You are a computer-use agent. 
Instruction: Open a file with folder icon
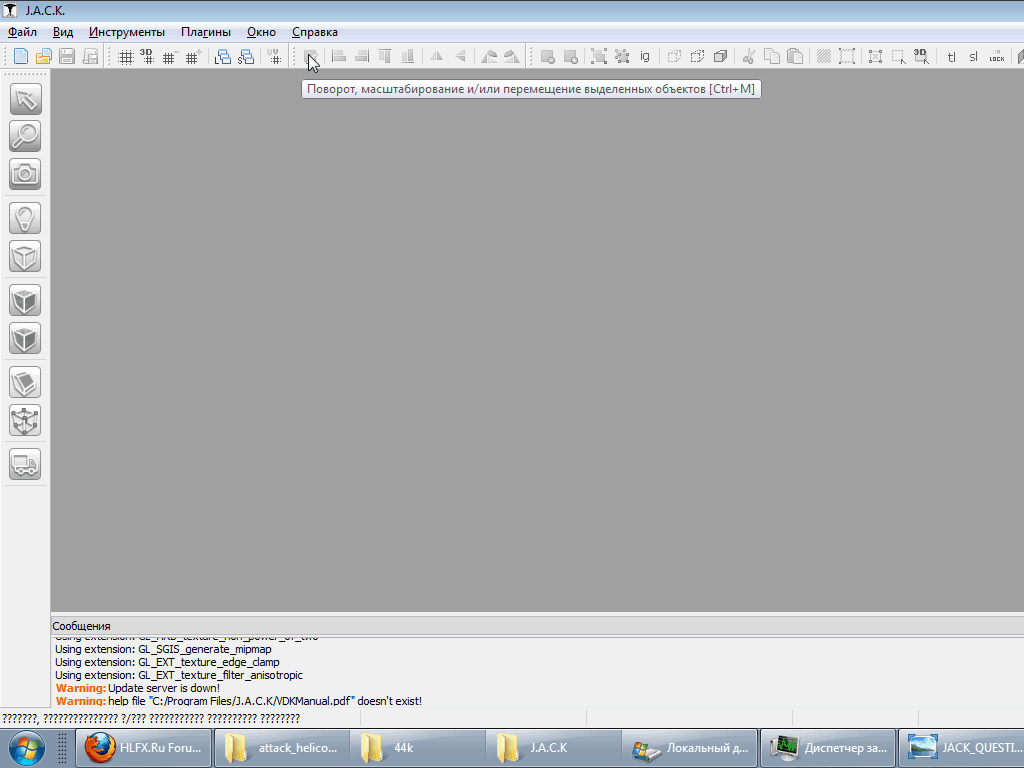point(43,57)
